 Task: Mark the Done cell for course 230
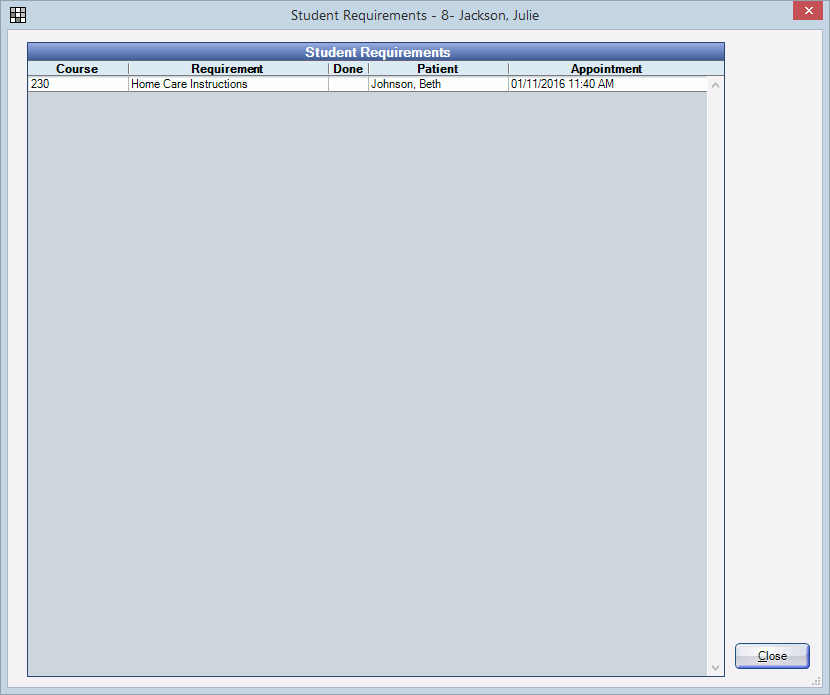pyautogui.click(x=347, y=84)
